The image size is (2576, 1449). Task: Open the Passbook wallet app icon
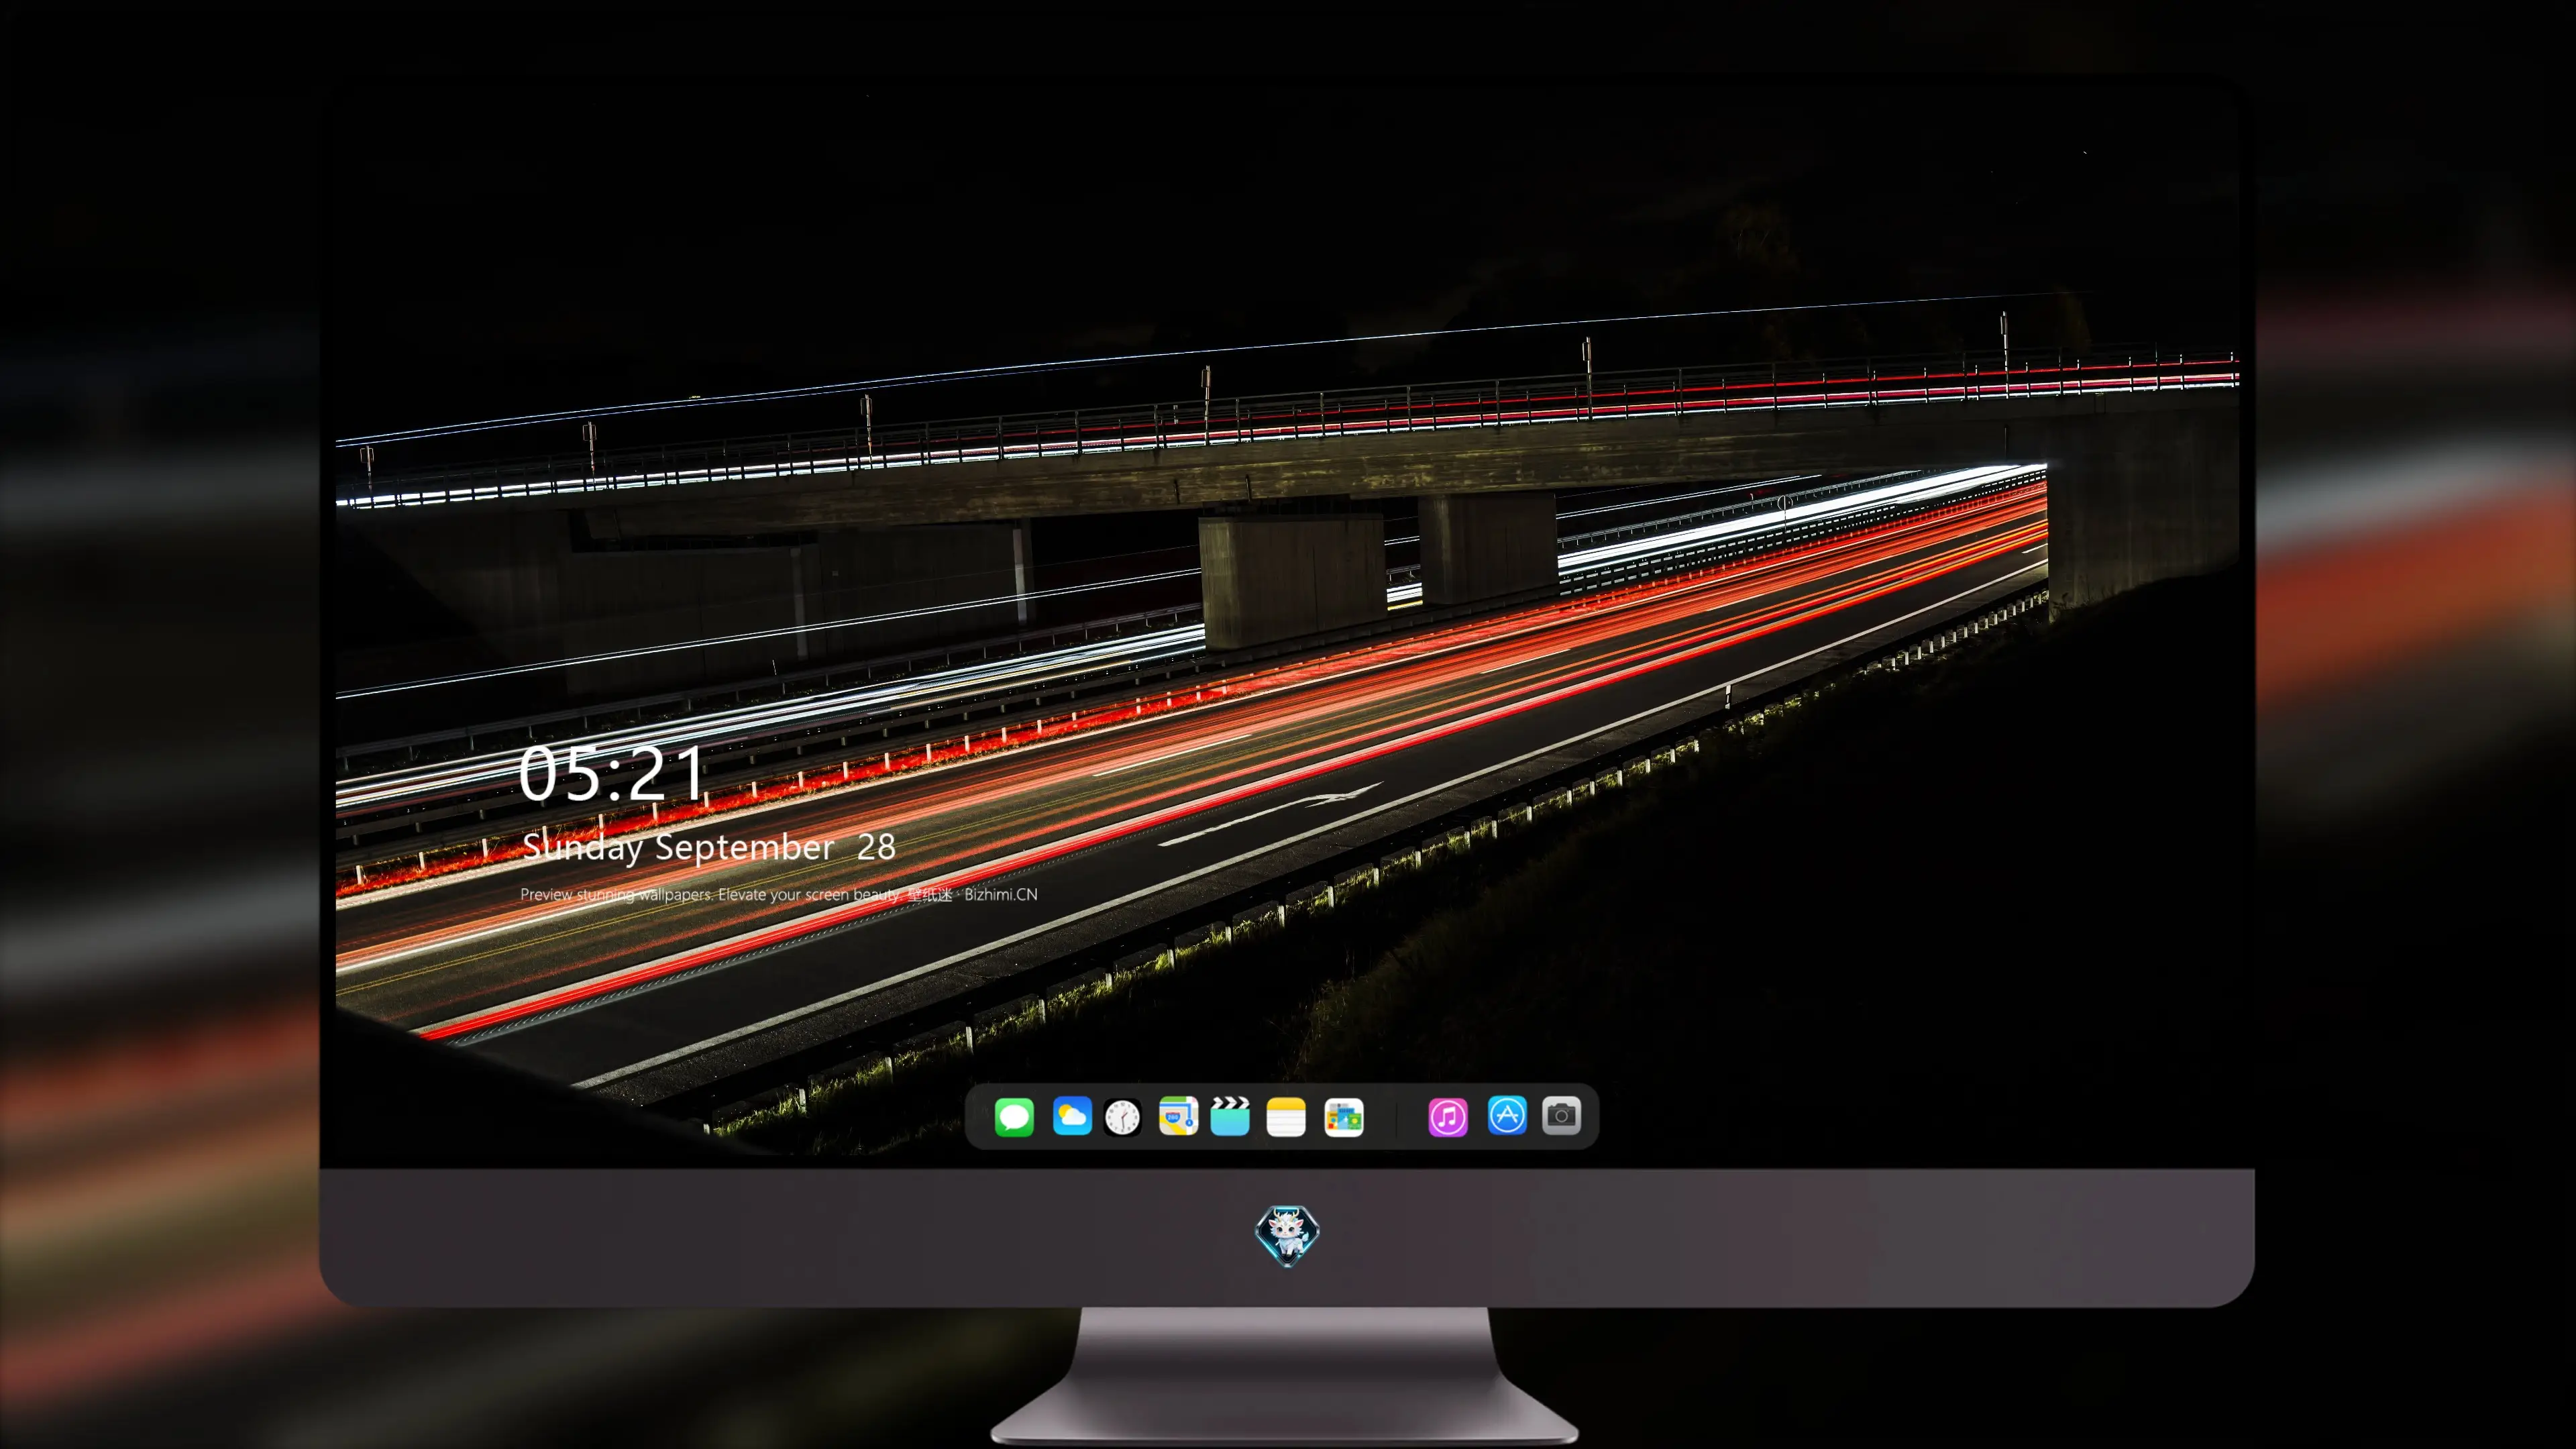[x=1344, y=1117]
